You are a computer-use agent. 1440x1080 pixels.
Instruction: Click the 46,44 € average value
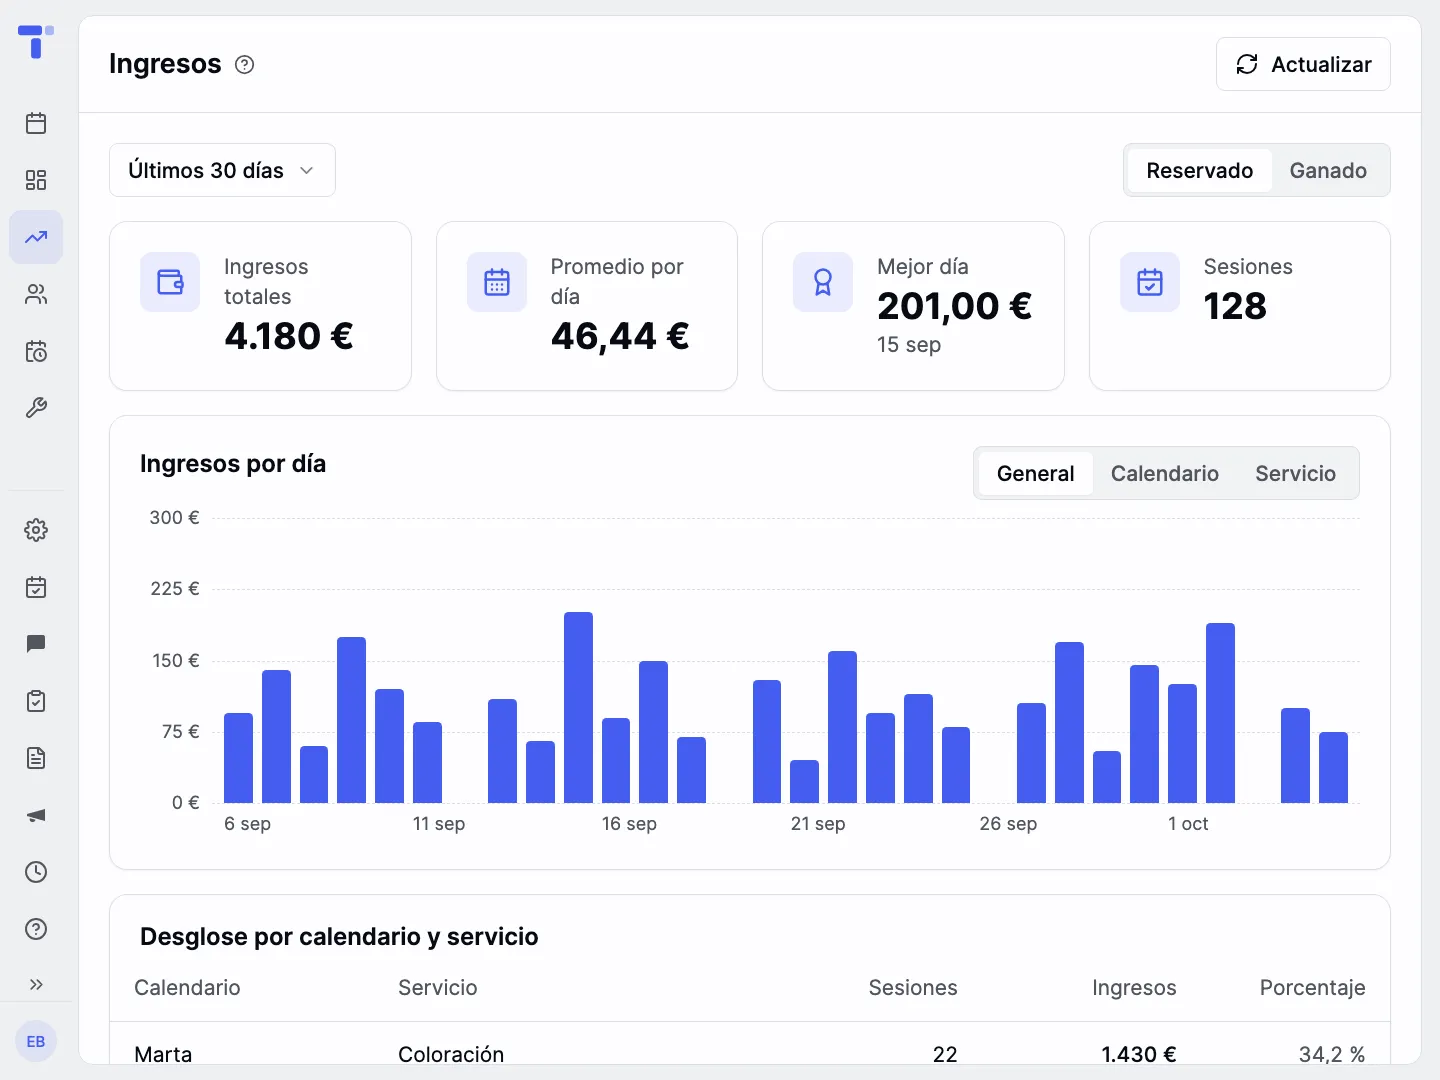coord(620,337)
